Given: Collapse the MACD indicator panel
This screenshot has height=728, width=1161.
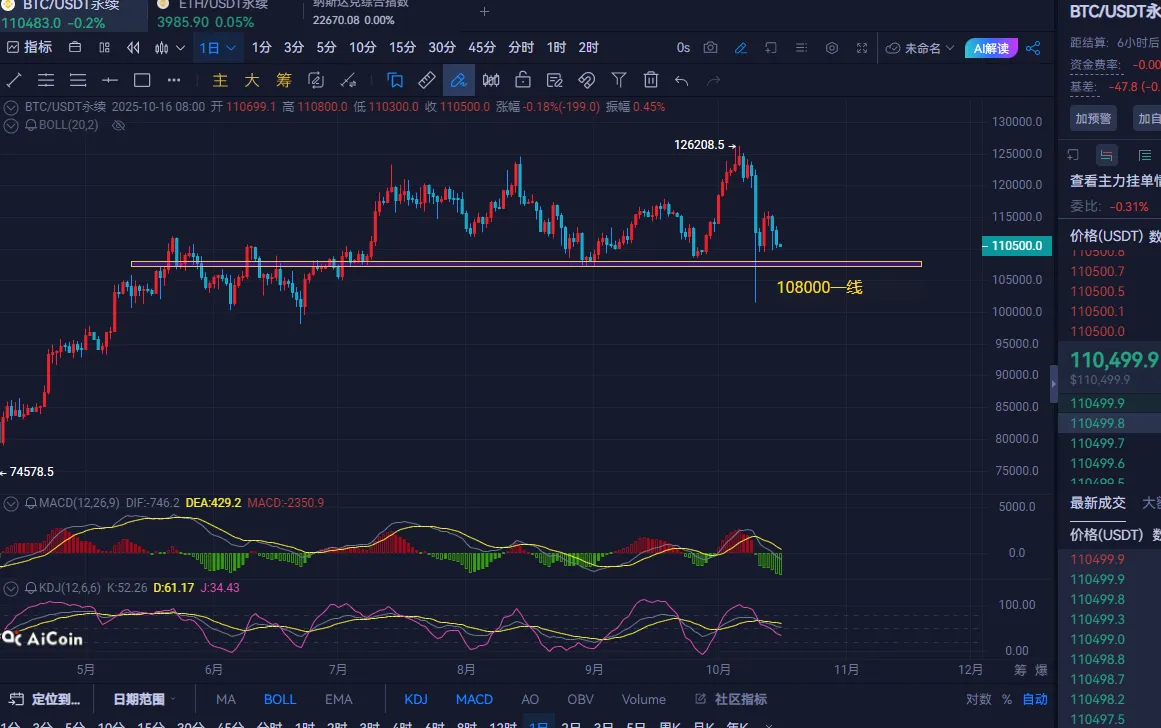Looking at the screenshot, I should coord(11,502).
